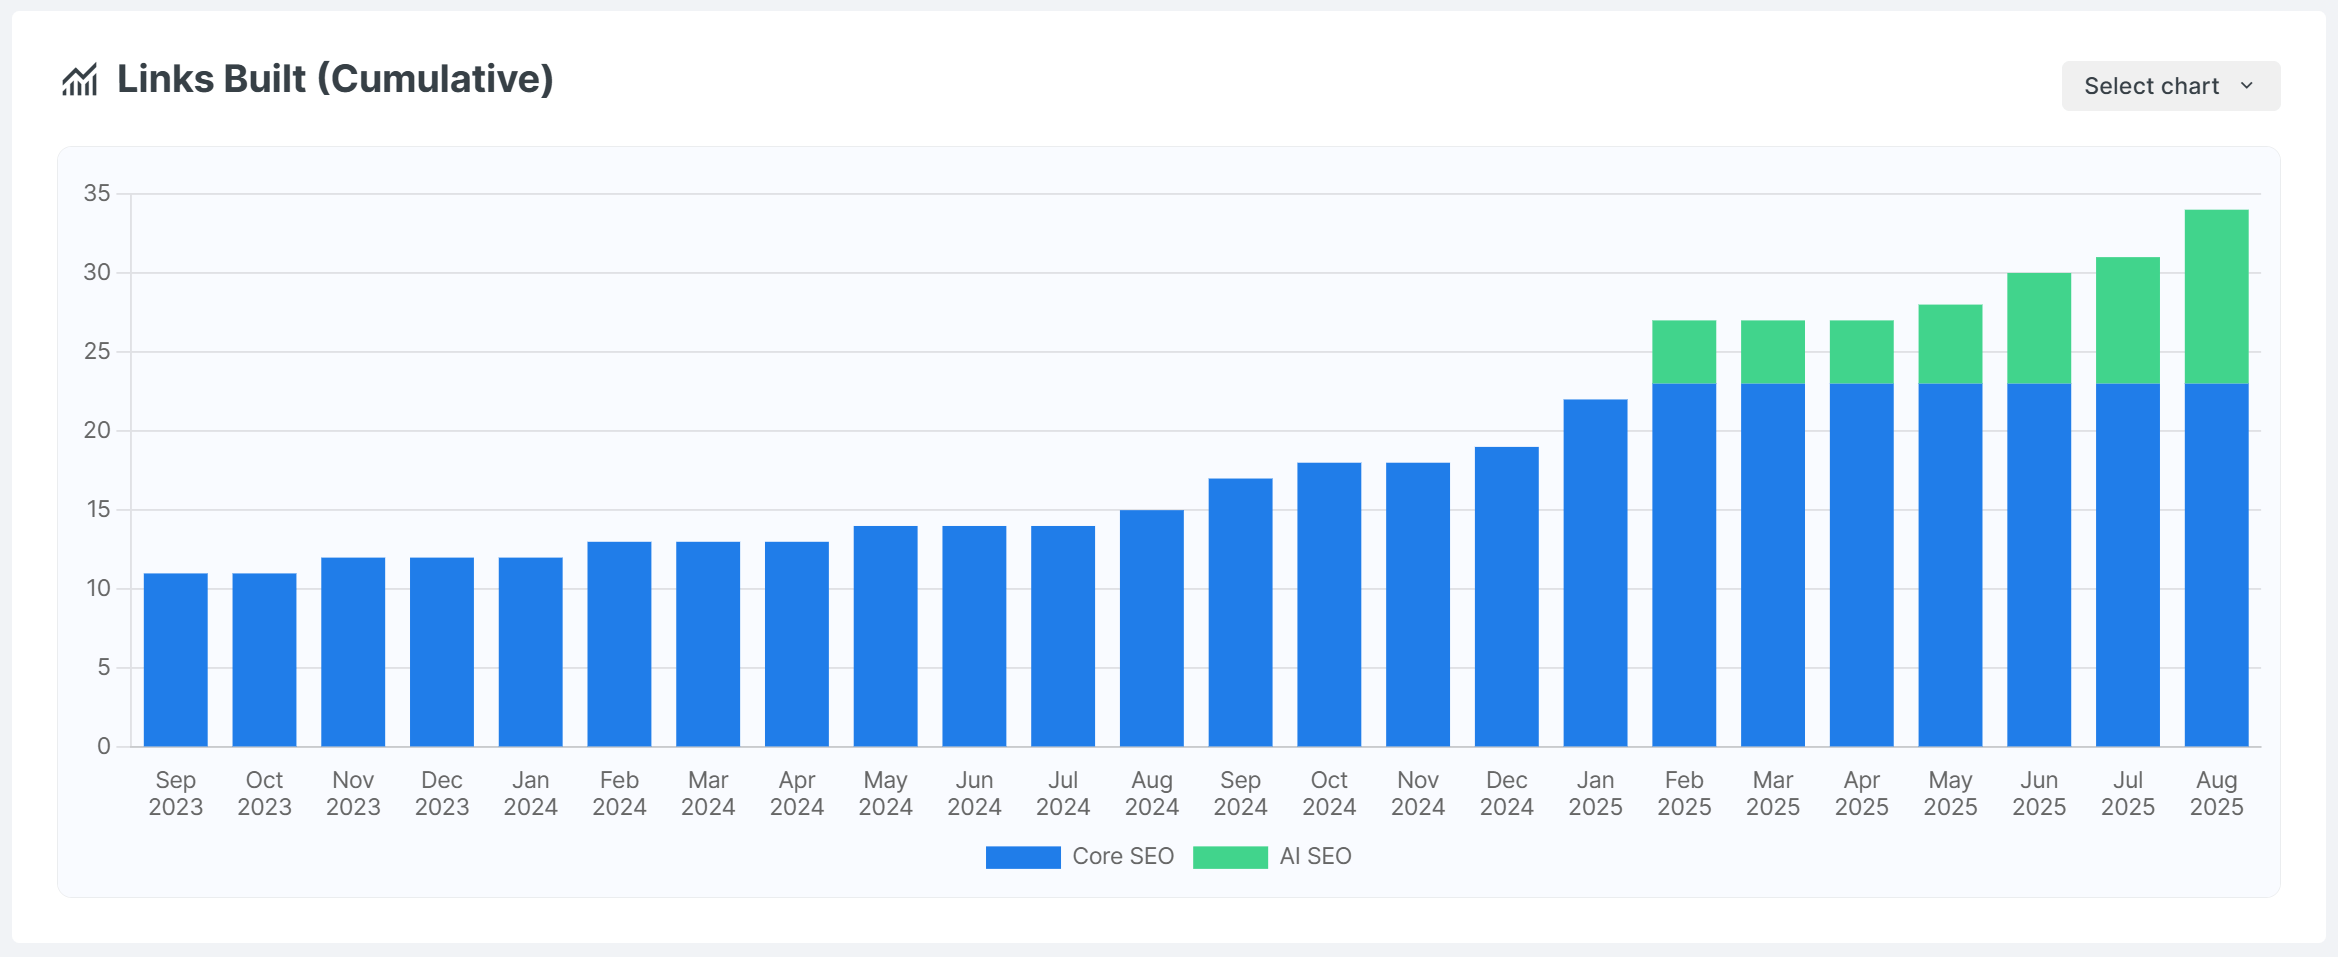Viewport: 2338px width, 957px height.
Task: Click the green AI SEO segment for Aug 2025
Action: (2216, 297)
